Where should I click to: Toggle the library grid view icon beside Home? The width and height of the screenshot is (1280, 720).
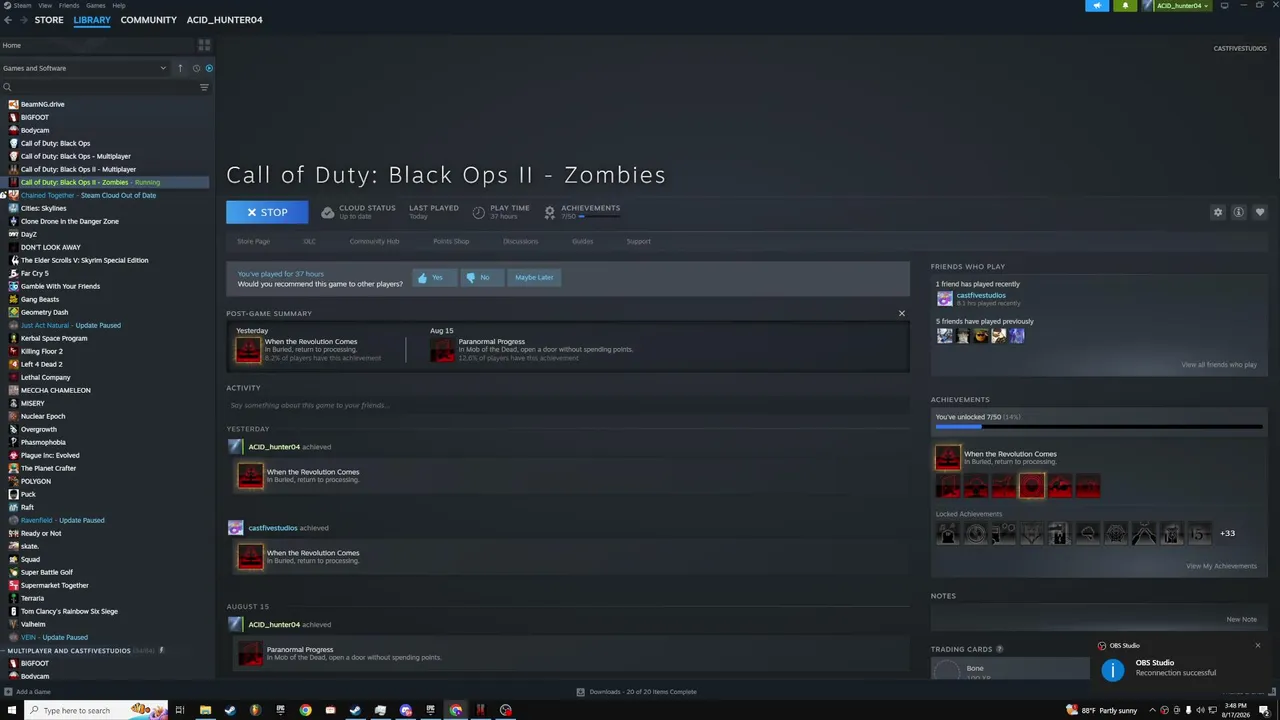204,45
